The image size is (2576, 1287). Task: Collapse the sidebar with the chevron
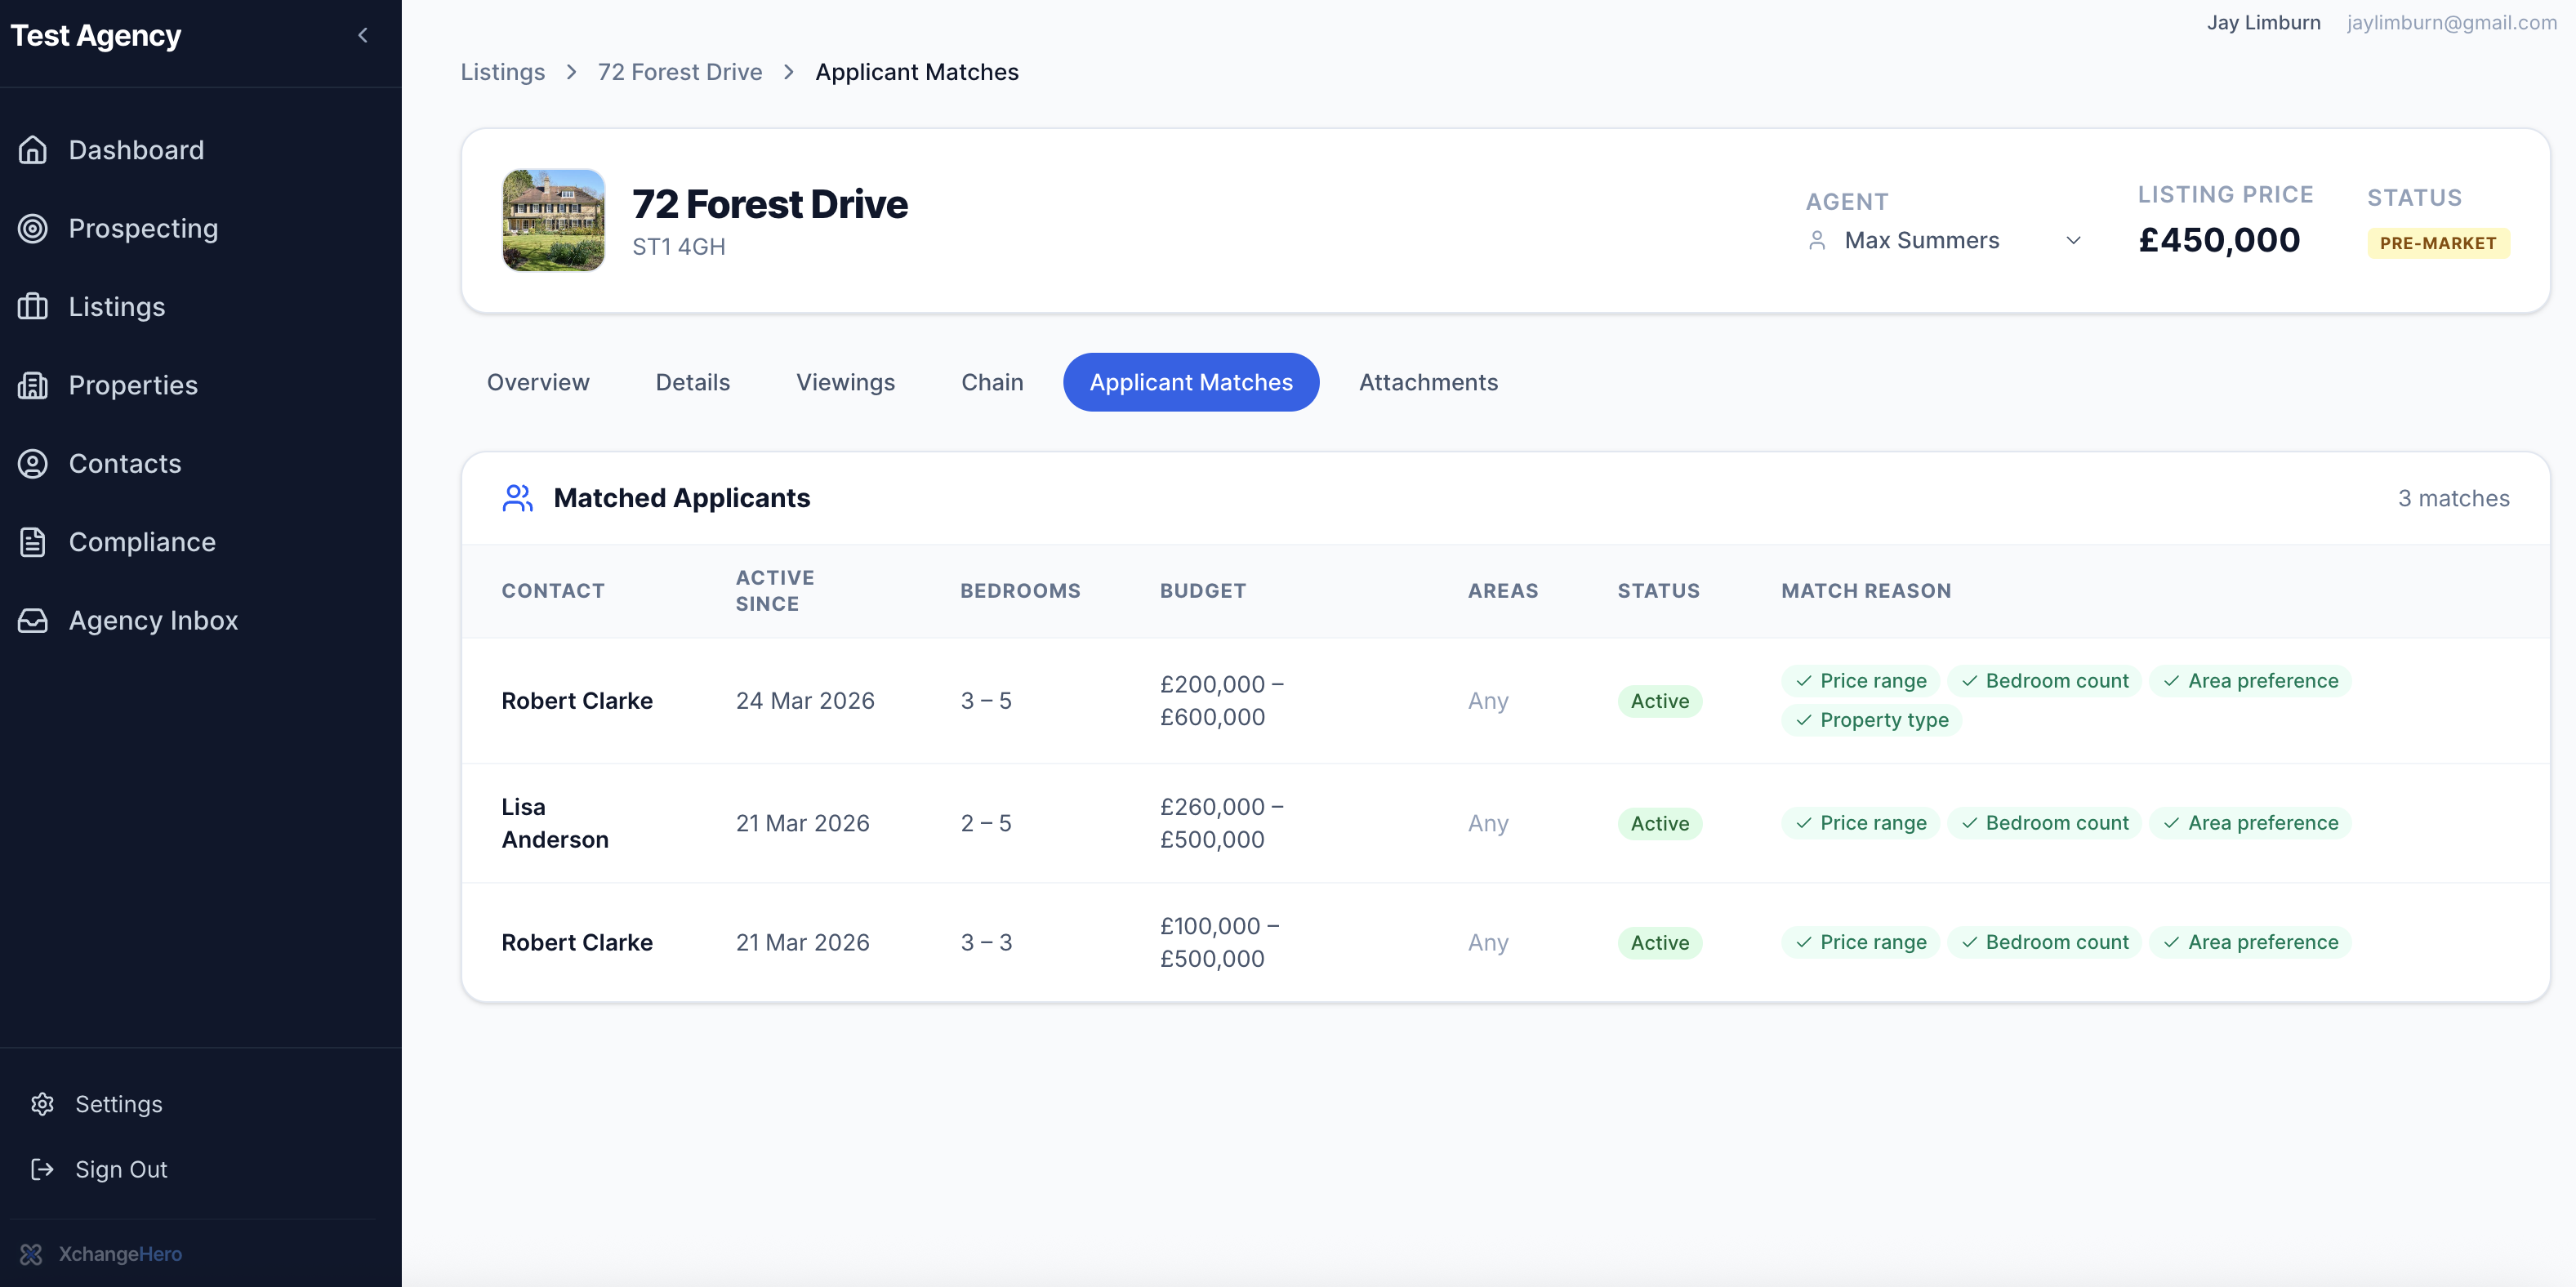[363, 36]
